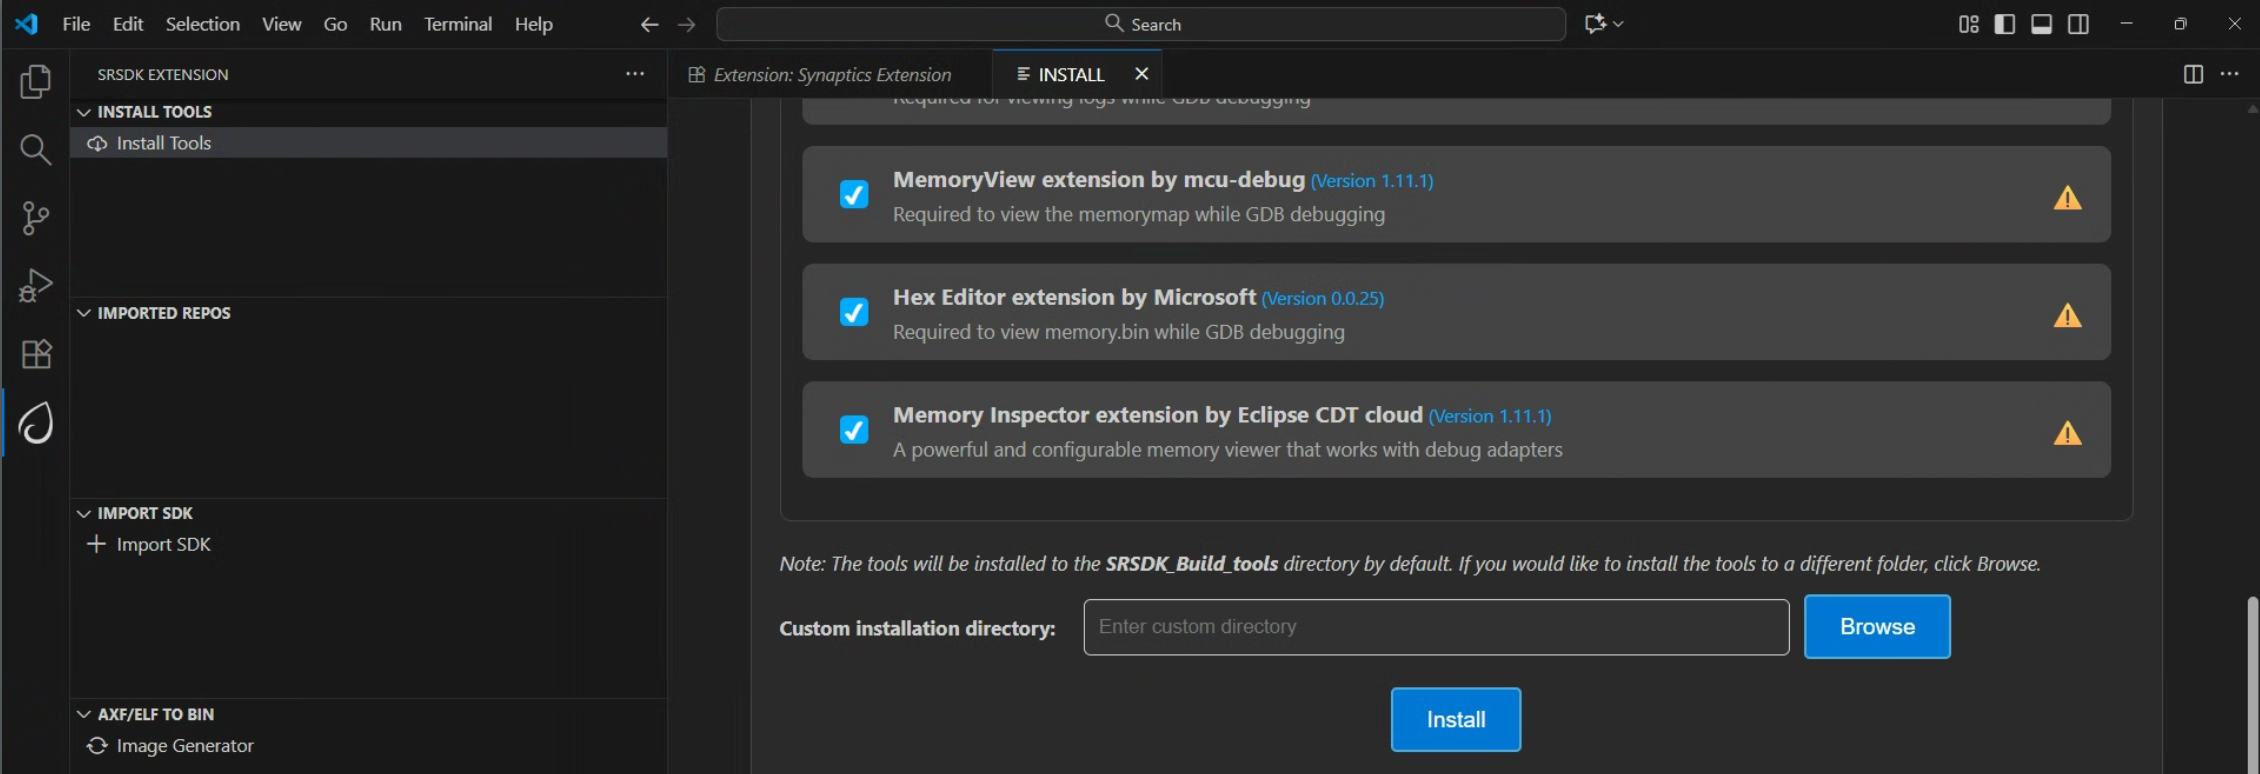2260x774 pixels.
Task: Click the split editor right icon
Action: point(2192,74)
